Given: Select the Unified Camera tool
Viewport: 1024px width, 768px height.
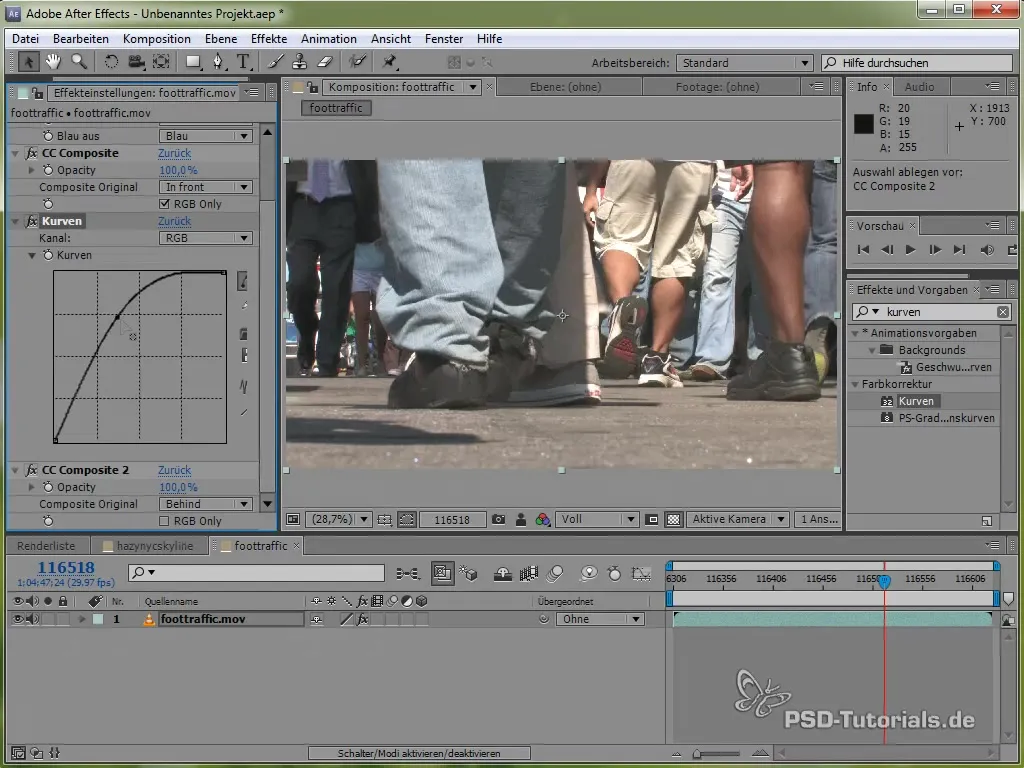Looking at the screenshot, I should (x=136, y=62).
